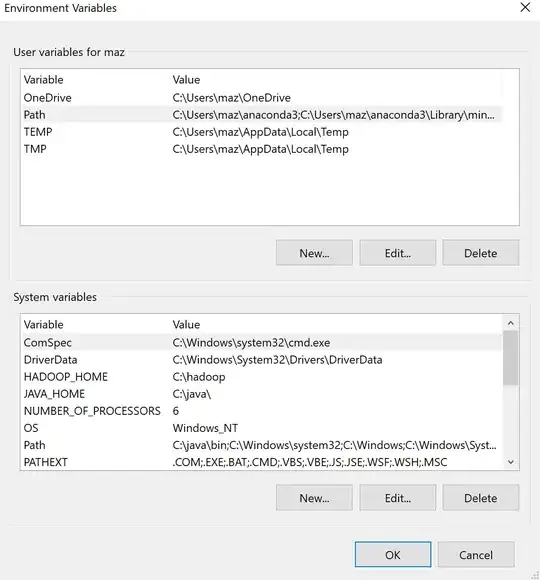Click Edit under system variables
Screen dimensions: 540x580
coord(398,498)
